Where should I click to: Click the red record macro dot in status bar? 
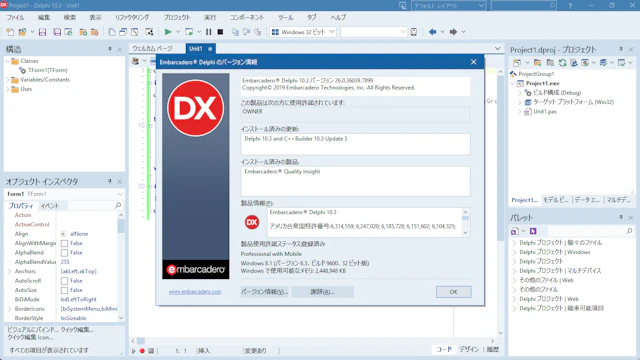[x=142, y=351]
